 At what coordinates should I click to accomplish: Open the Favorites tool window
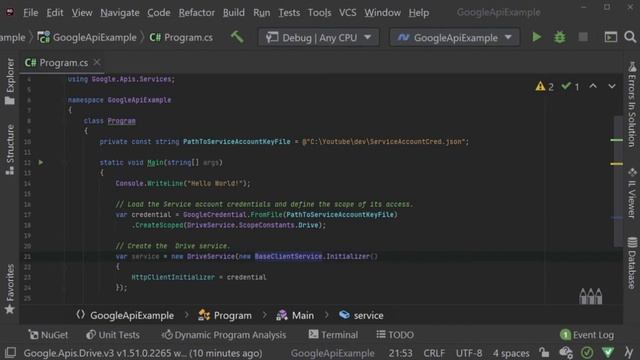coord(10,289)
